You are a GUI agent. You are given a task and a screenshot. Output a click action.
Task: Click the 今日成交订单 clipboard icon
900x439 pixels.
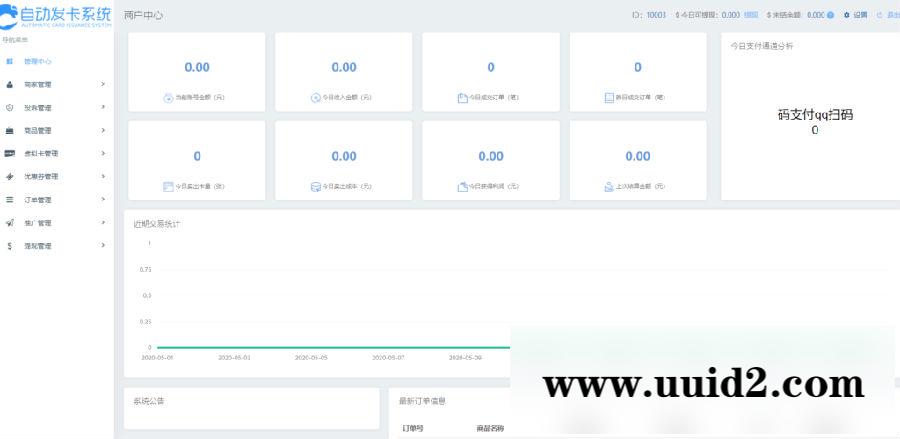(462, 98)
